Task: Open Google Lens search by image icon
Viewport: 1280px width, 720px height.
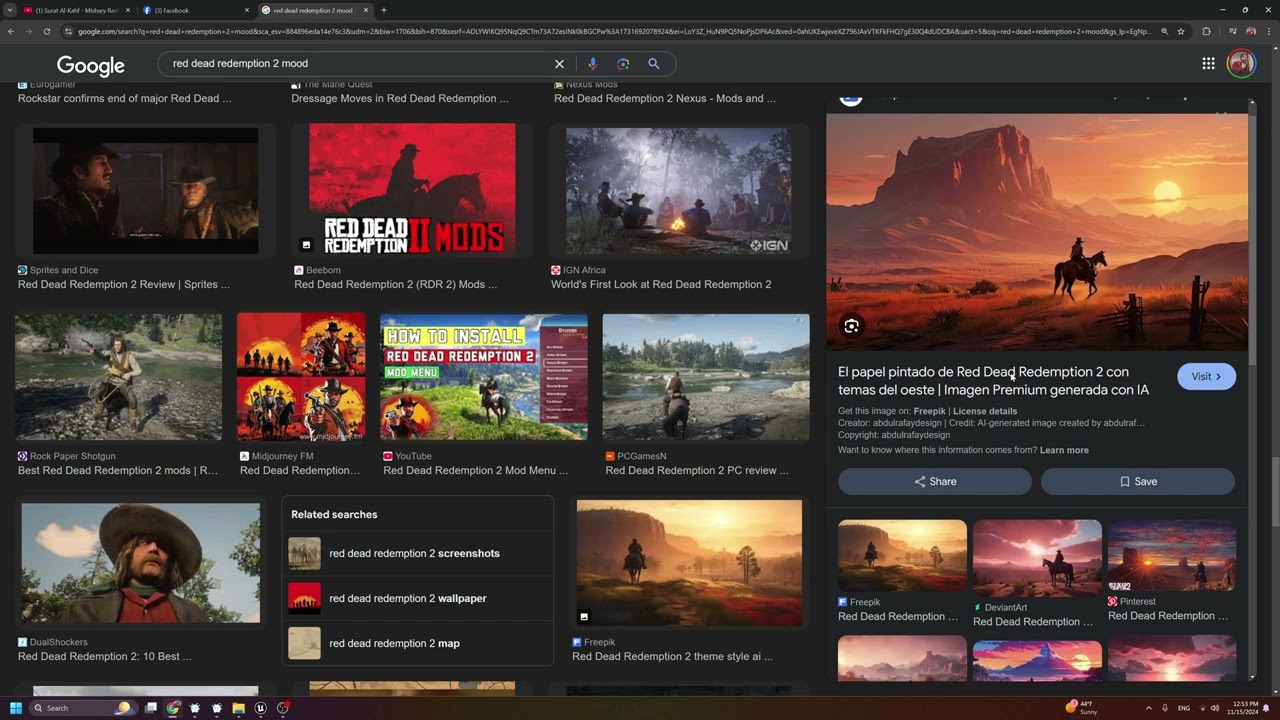Action: pyautogui.click(x=623, y=64)
